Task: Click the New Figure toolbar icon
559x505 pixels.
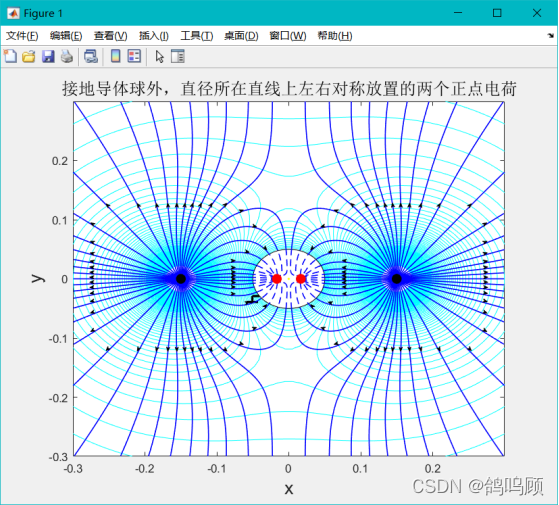Action: pos(10,56)
